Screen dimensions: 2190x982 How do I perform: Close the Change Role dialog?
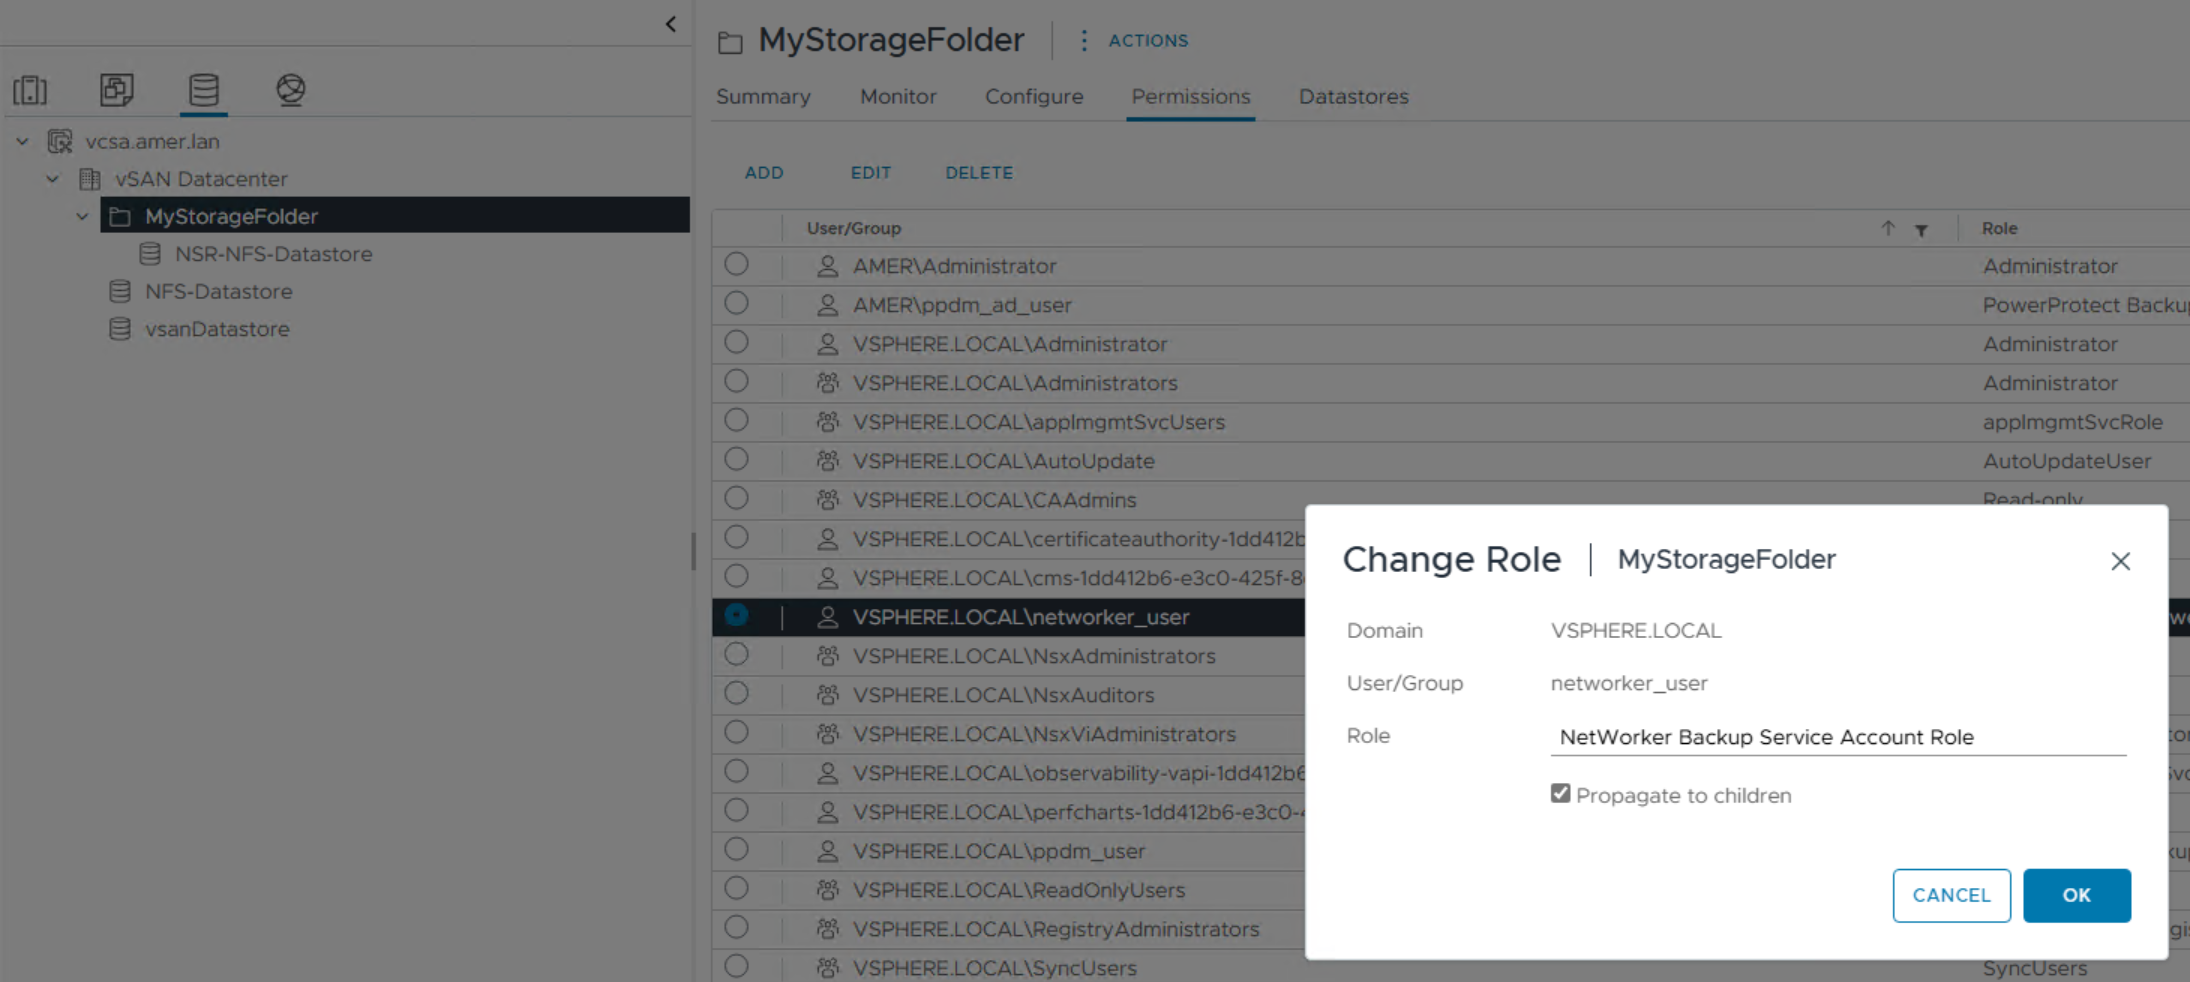tap(2121, 561)
